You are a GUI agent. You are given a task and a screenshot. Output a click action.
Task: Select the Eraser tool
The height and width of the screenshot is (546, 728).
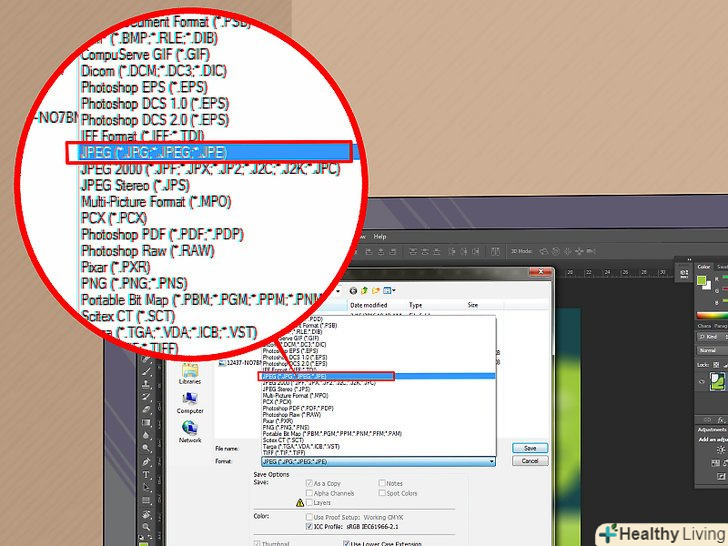pos(147,410)
